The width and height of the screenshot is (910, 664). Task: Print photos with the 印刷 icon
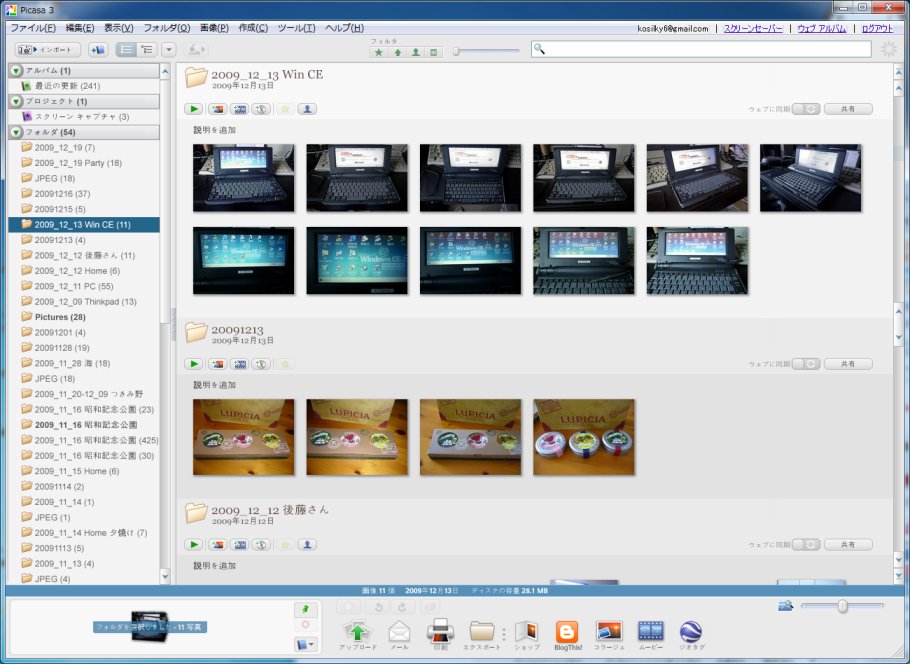[441, 630]
